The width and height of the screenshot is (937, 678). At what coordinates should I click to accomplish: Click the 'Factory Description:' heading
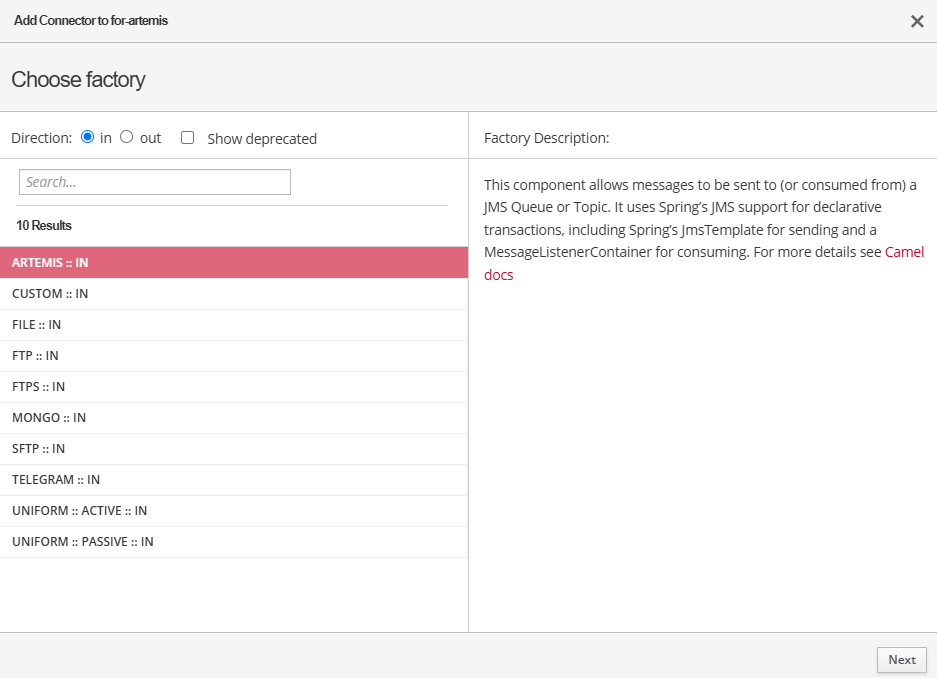pyautogui.click(x=546, y=138)
